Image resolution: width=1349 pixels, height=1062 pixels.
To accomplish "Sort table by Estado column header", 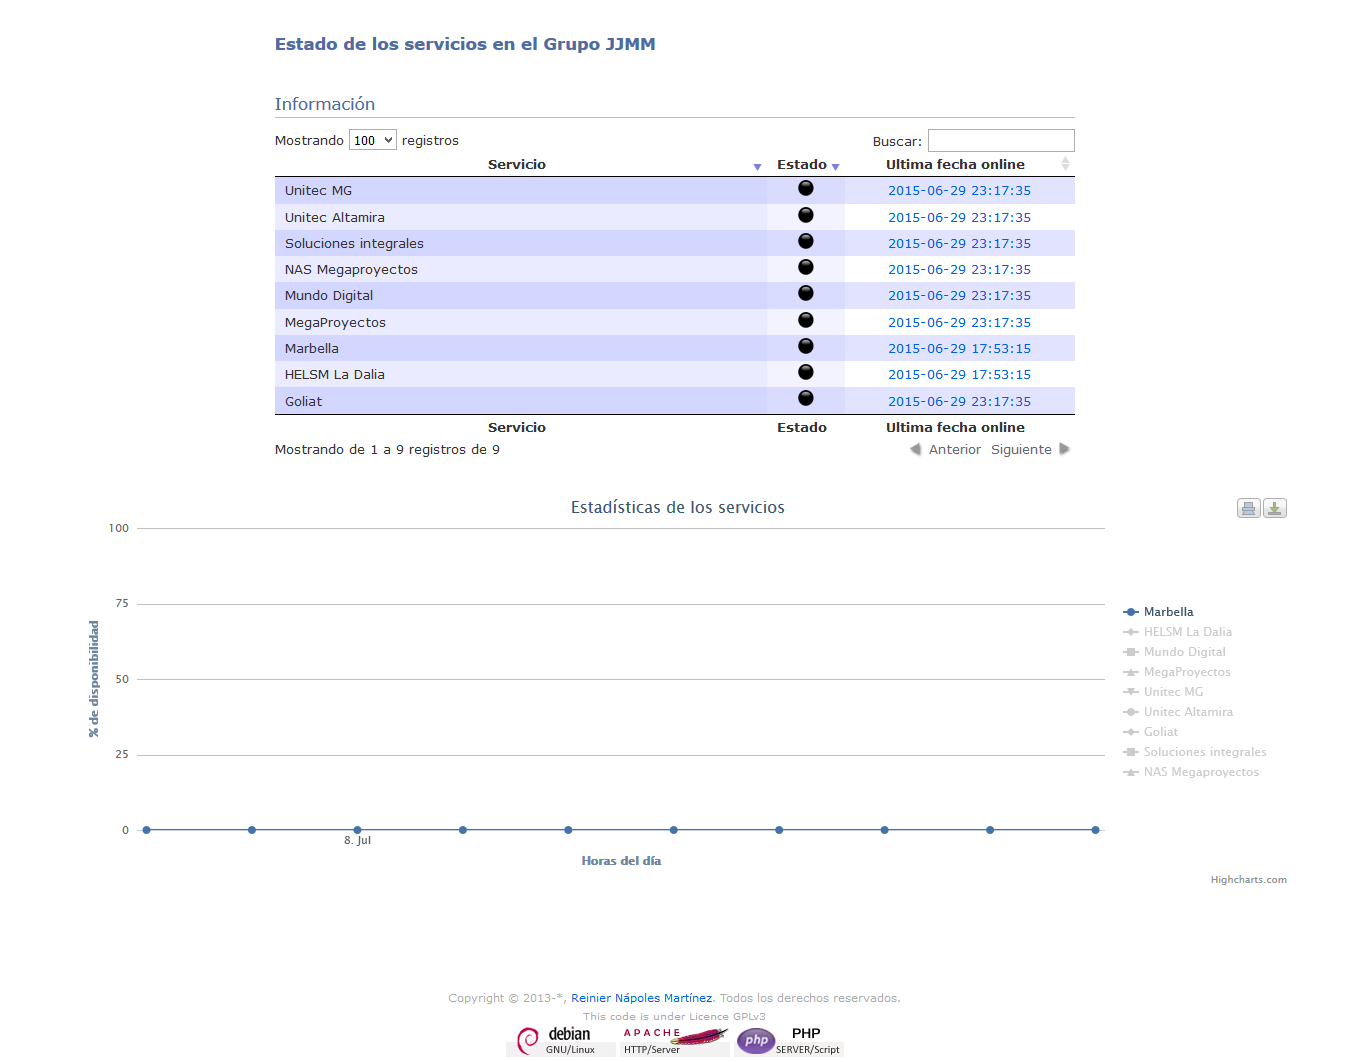I will click(802, 165).
